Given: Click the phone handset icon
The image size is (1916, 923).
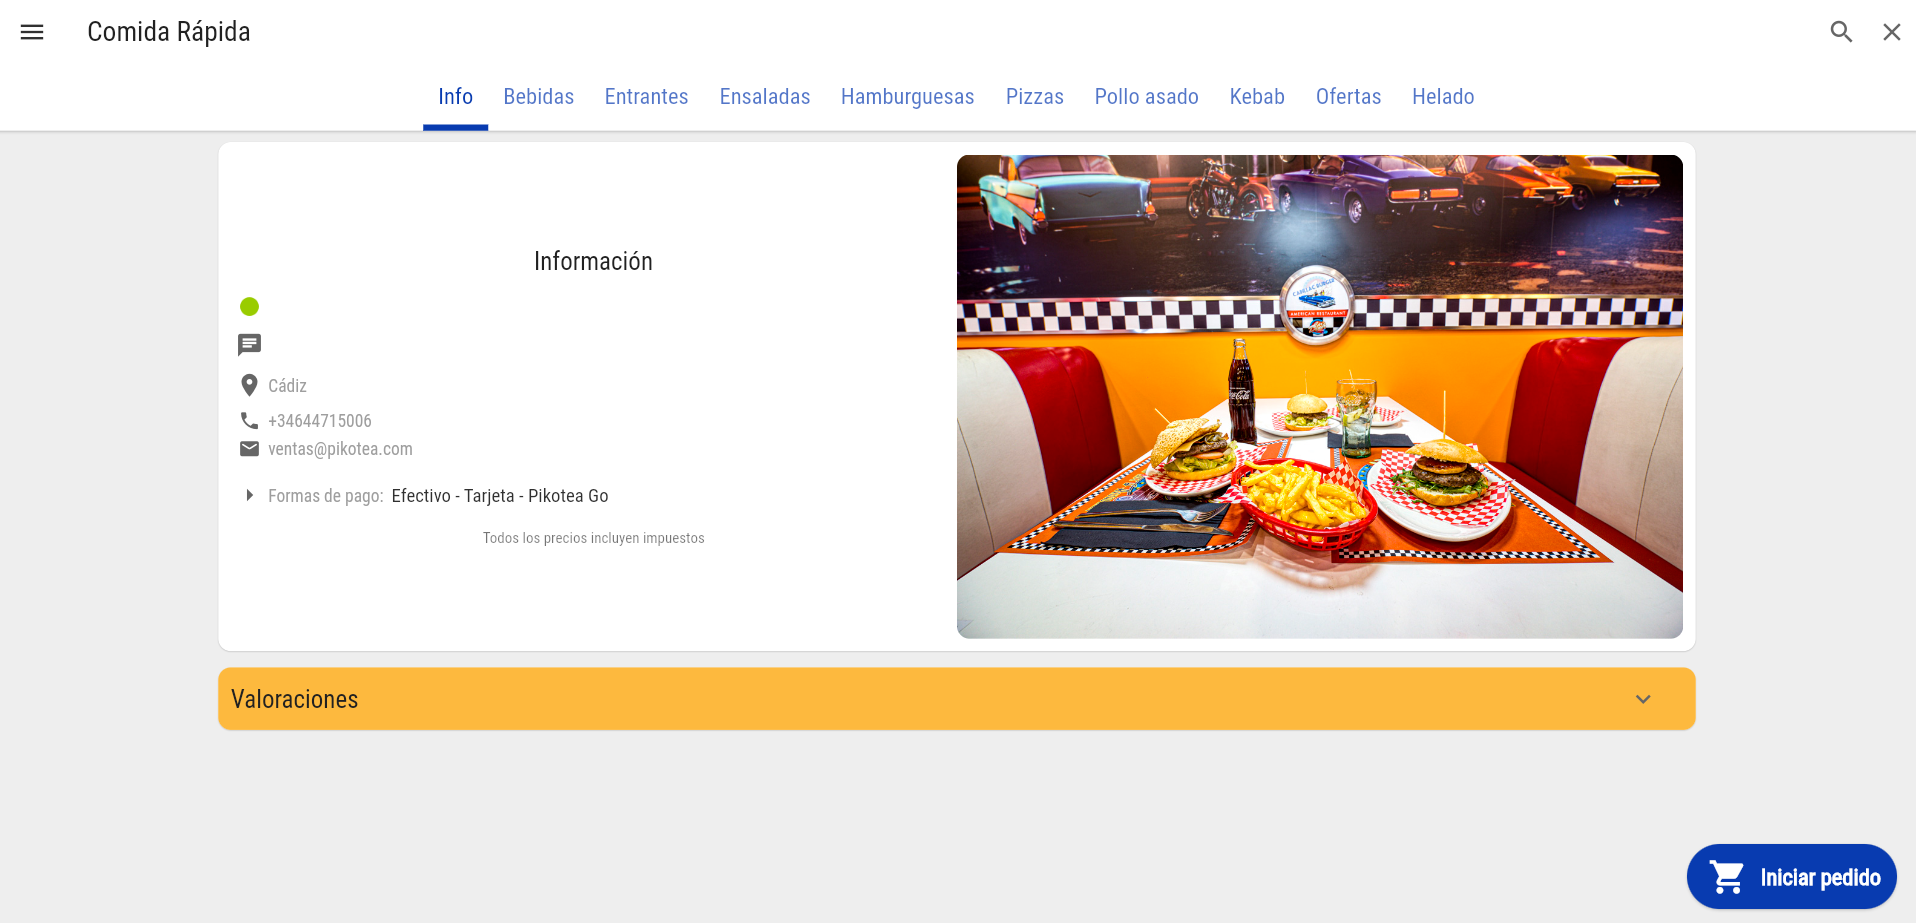Looking at the screenshot, I should pyautogui.click(x=249, y=420).
